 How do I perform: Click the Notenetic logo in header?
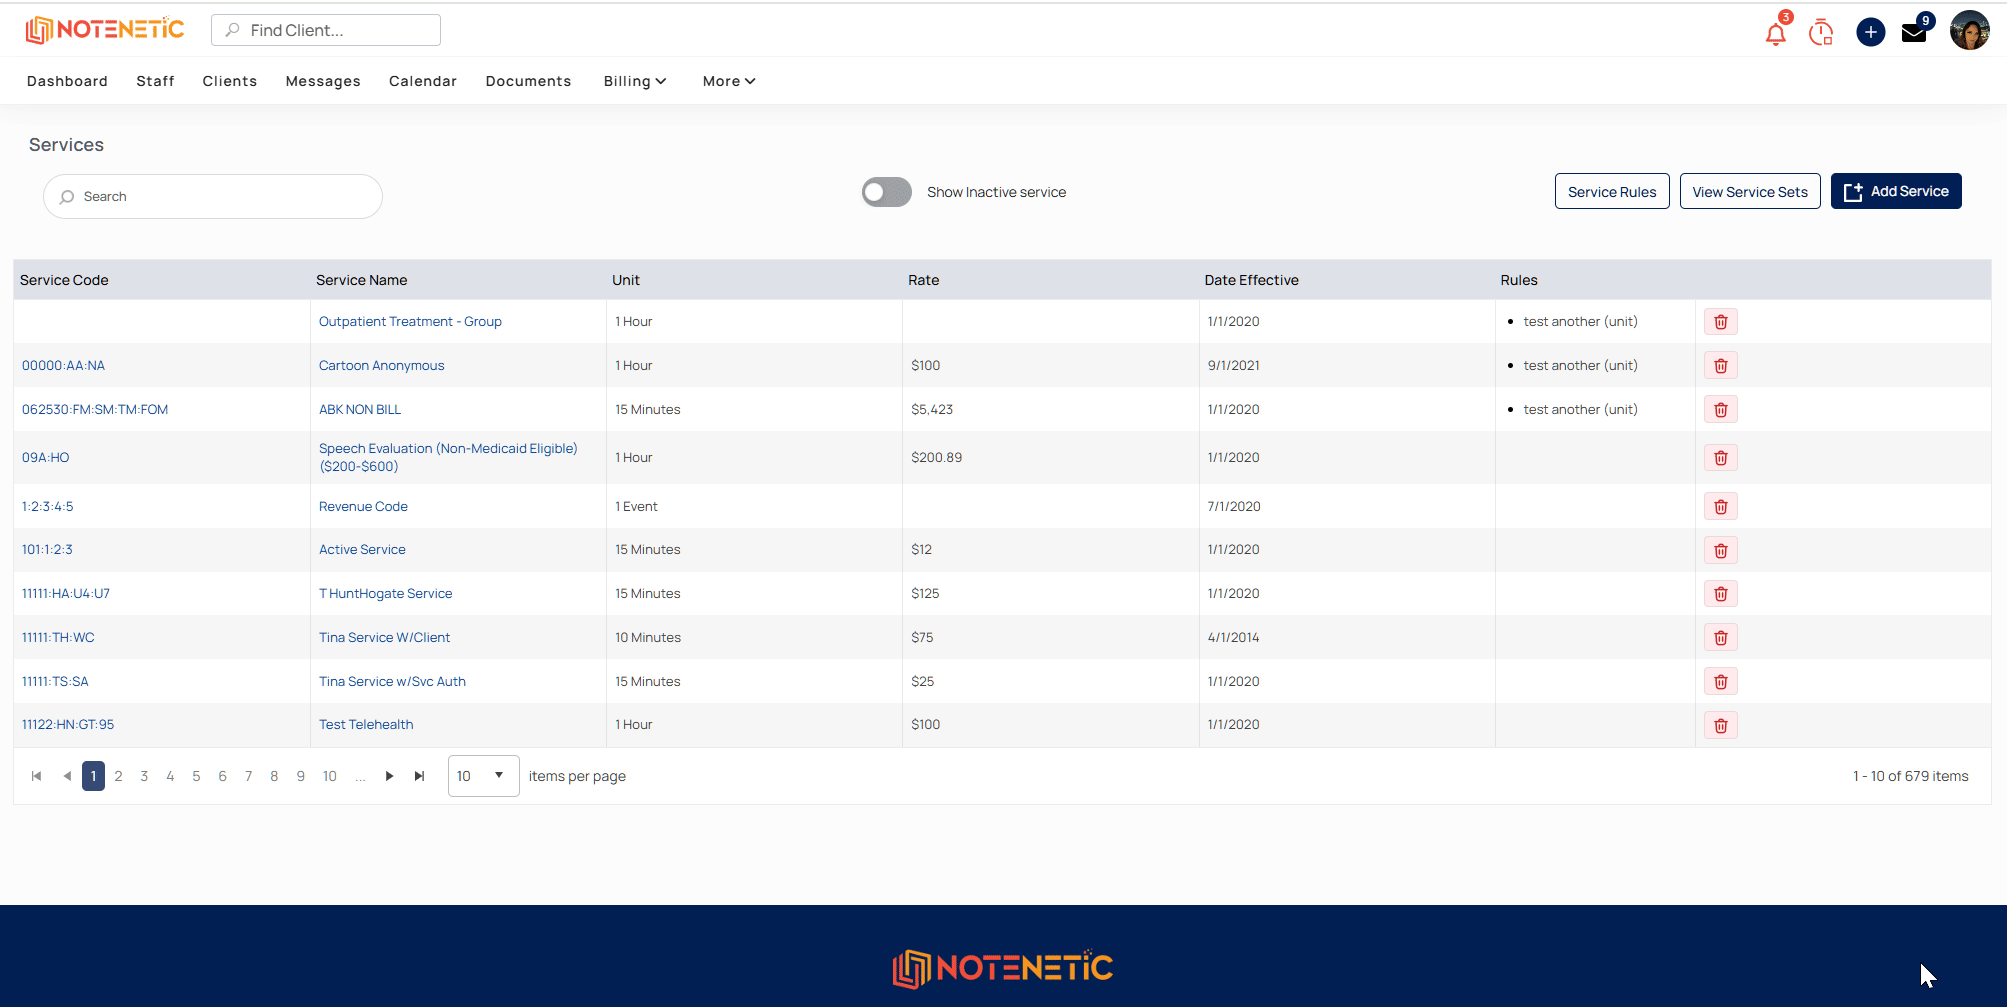(x=105, y=30)
